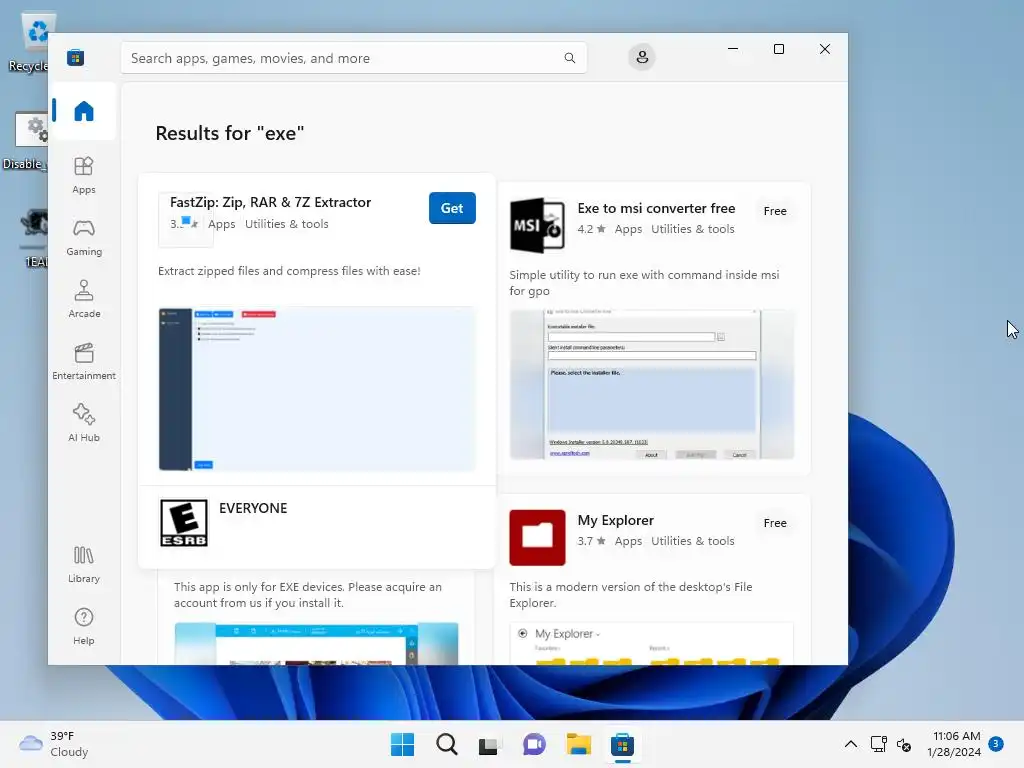Go to Gaming section
The width and height of the screenshot is (1024, 768).
[84, 237]
